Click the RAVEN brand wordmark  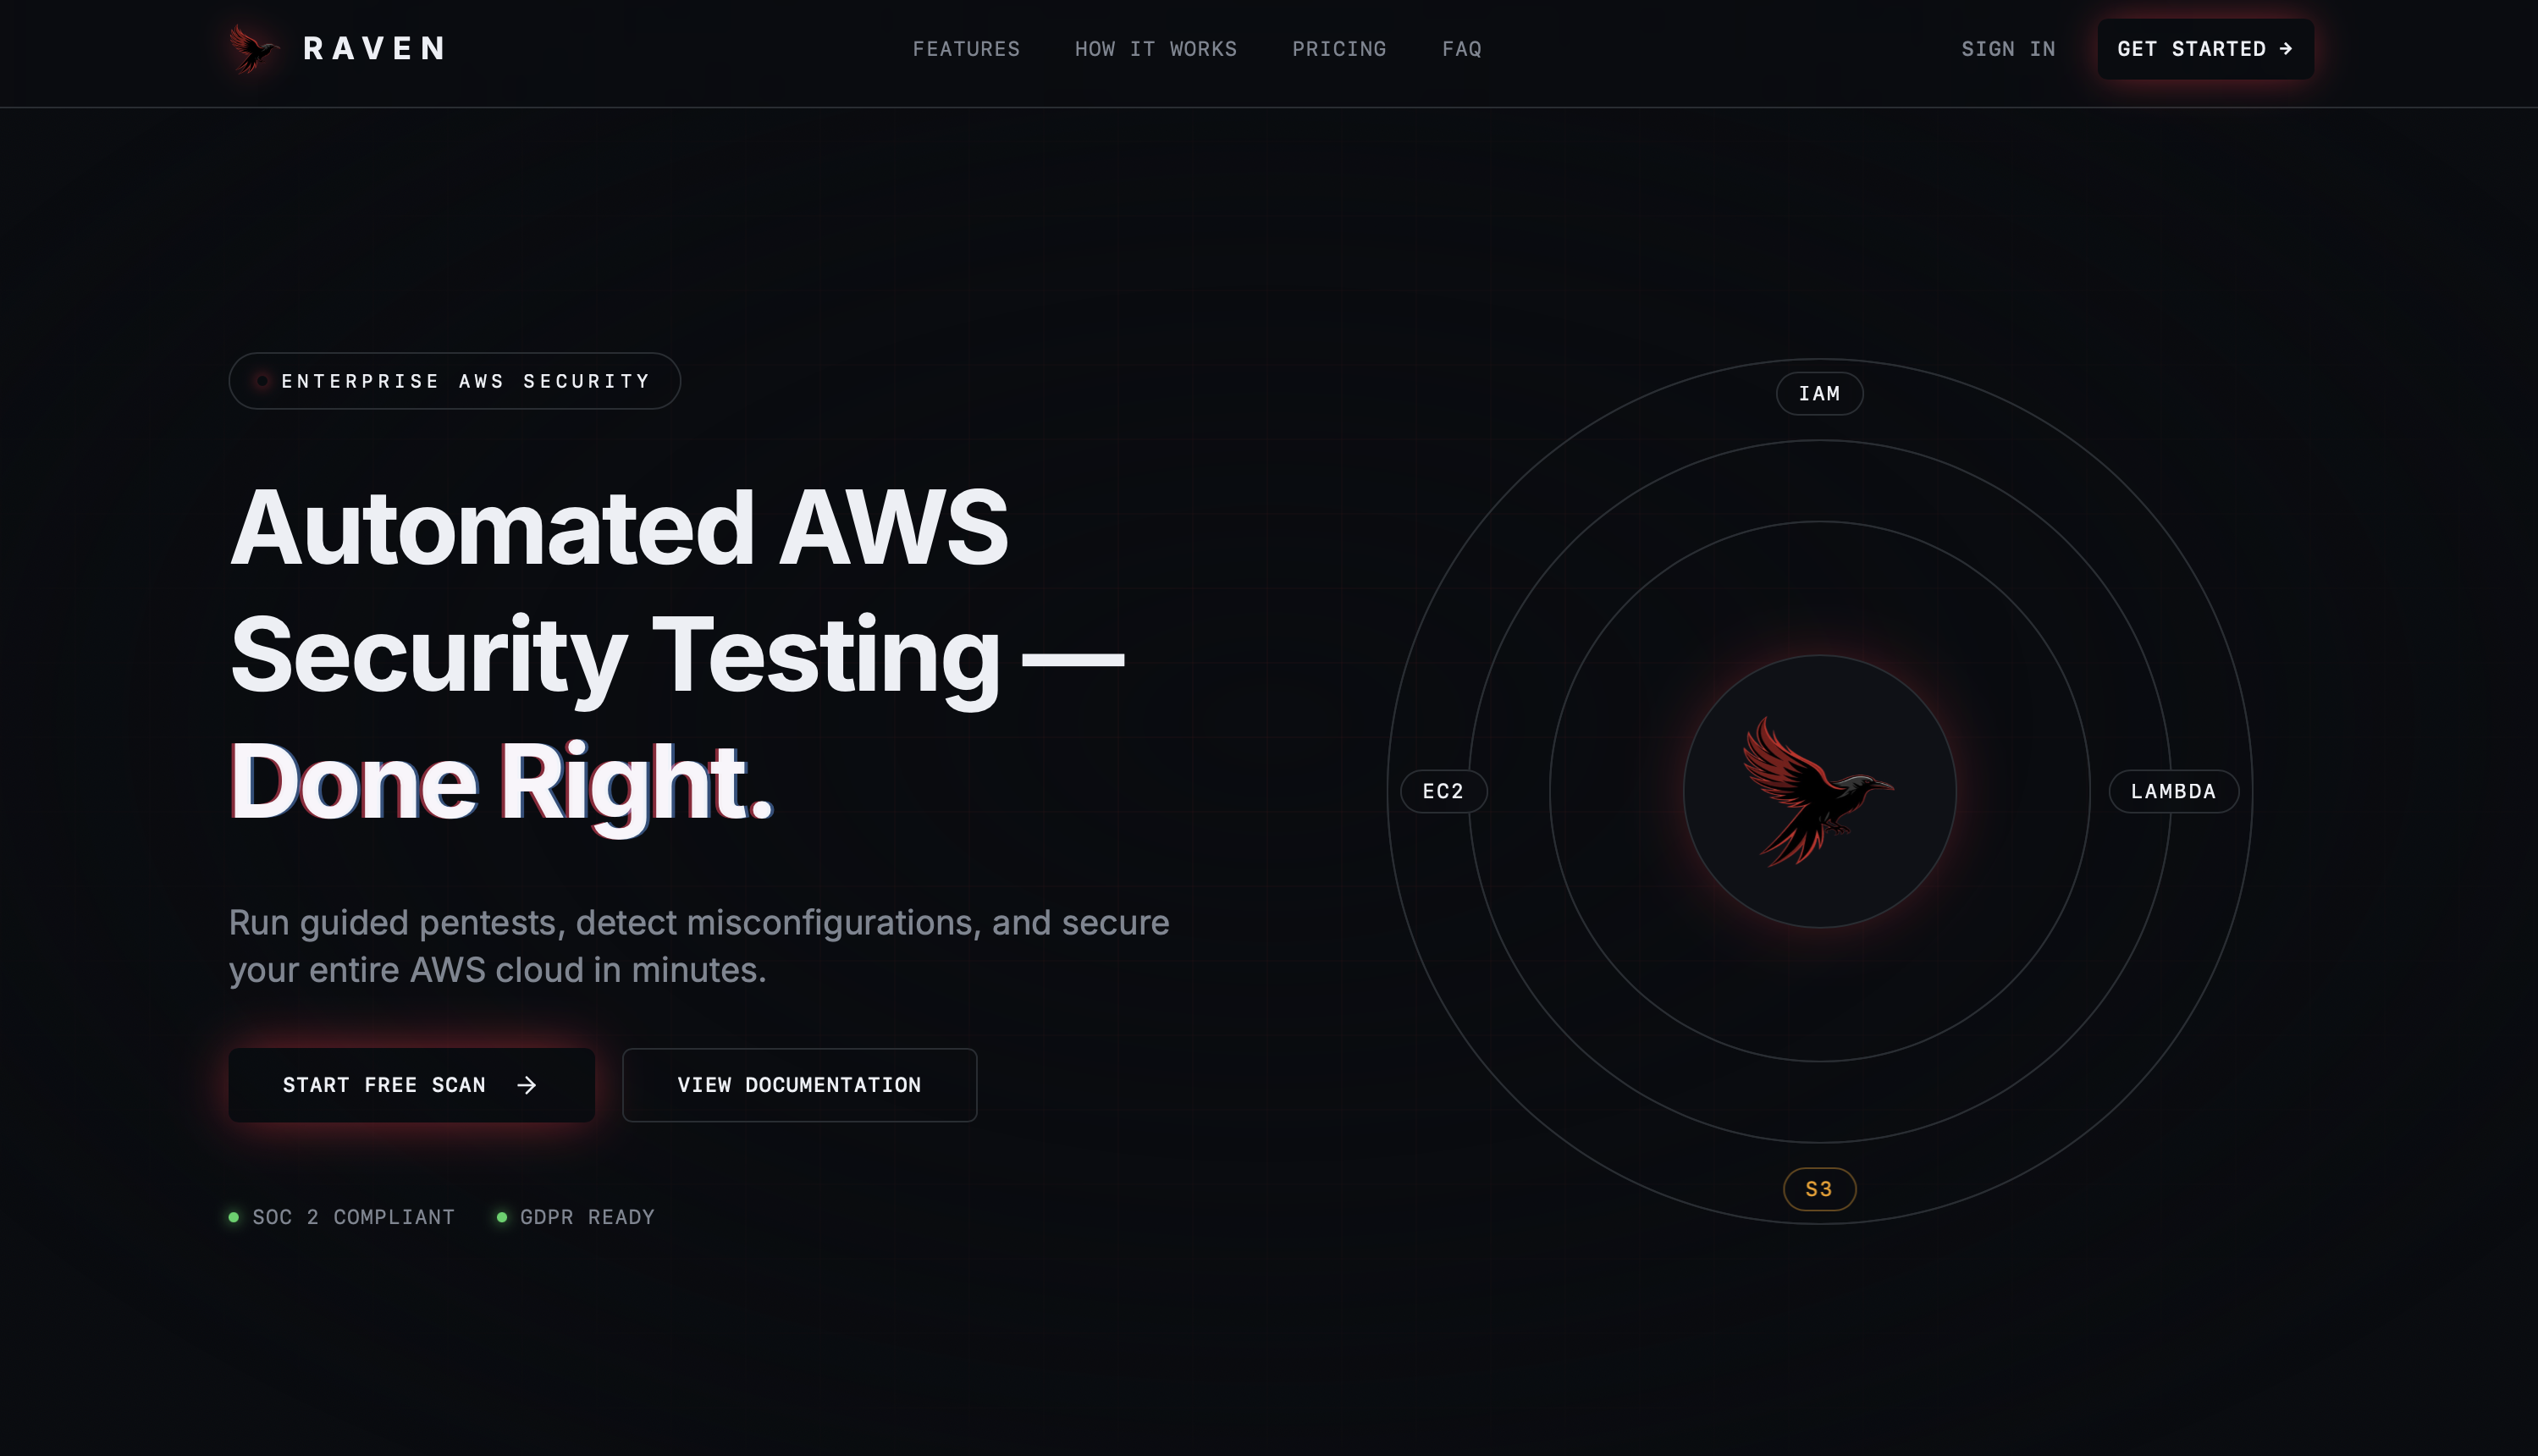click(375, 49)
